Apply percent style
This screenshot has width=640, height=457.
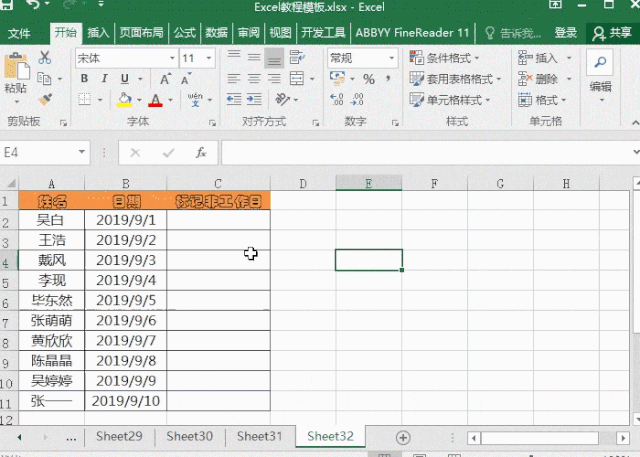(x=369, y=79)
